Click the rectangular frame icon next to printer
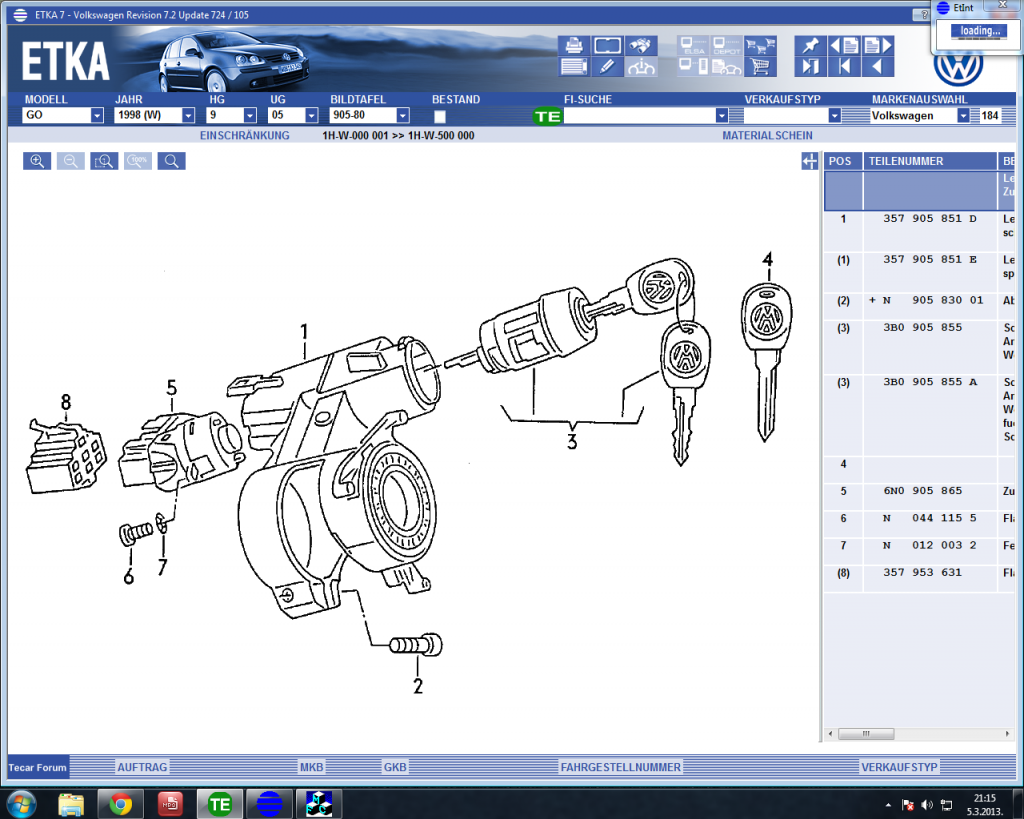 (607, 45)
